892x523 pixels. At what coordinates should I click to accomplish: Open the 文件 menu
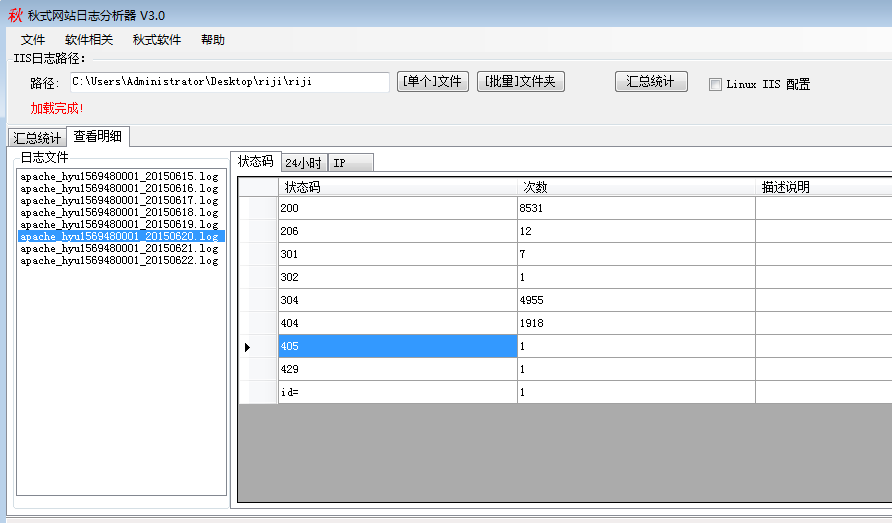[x=33, y=40]
